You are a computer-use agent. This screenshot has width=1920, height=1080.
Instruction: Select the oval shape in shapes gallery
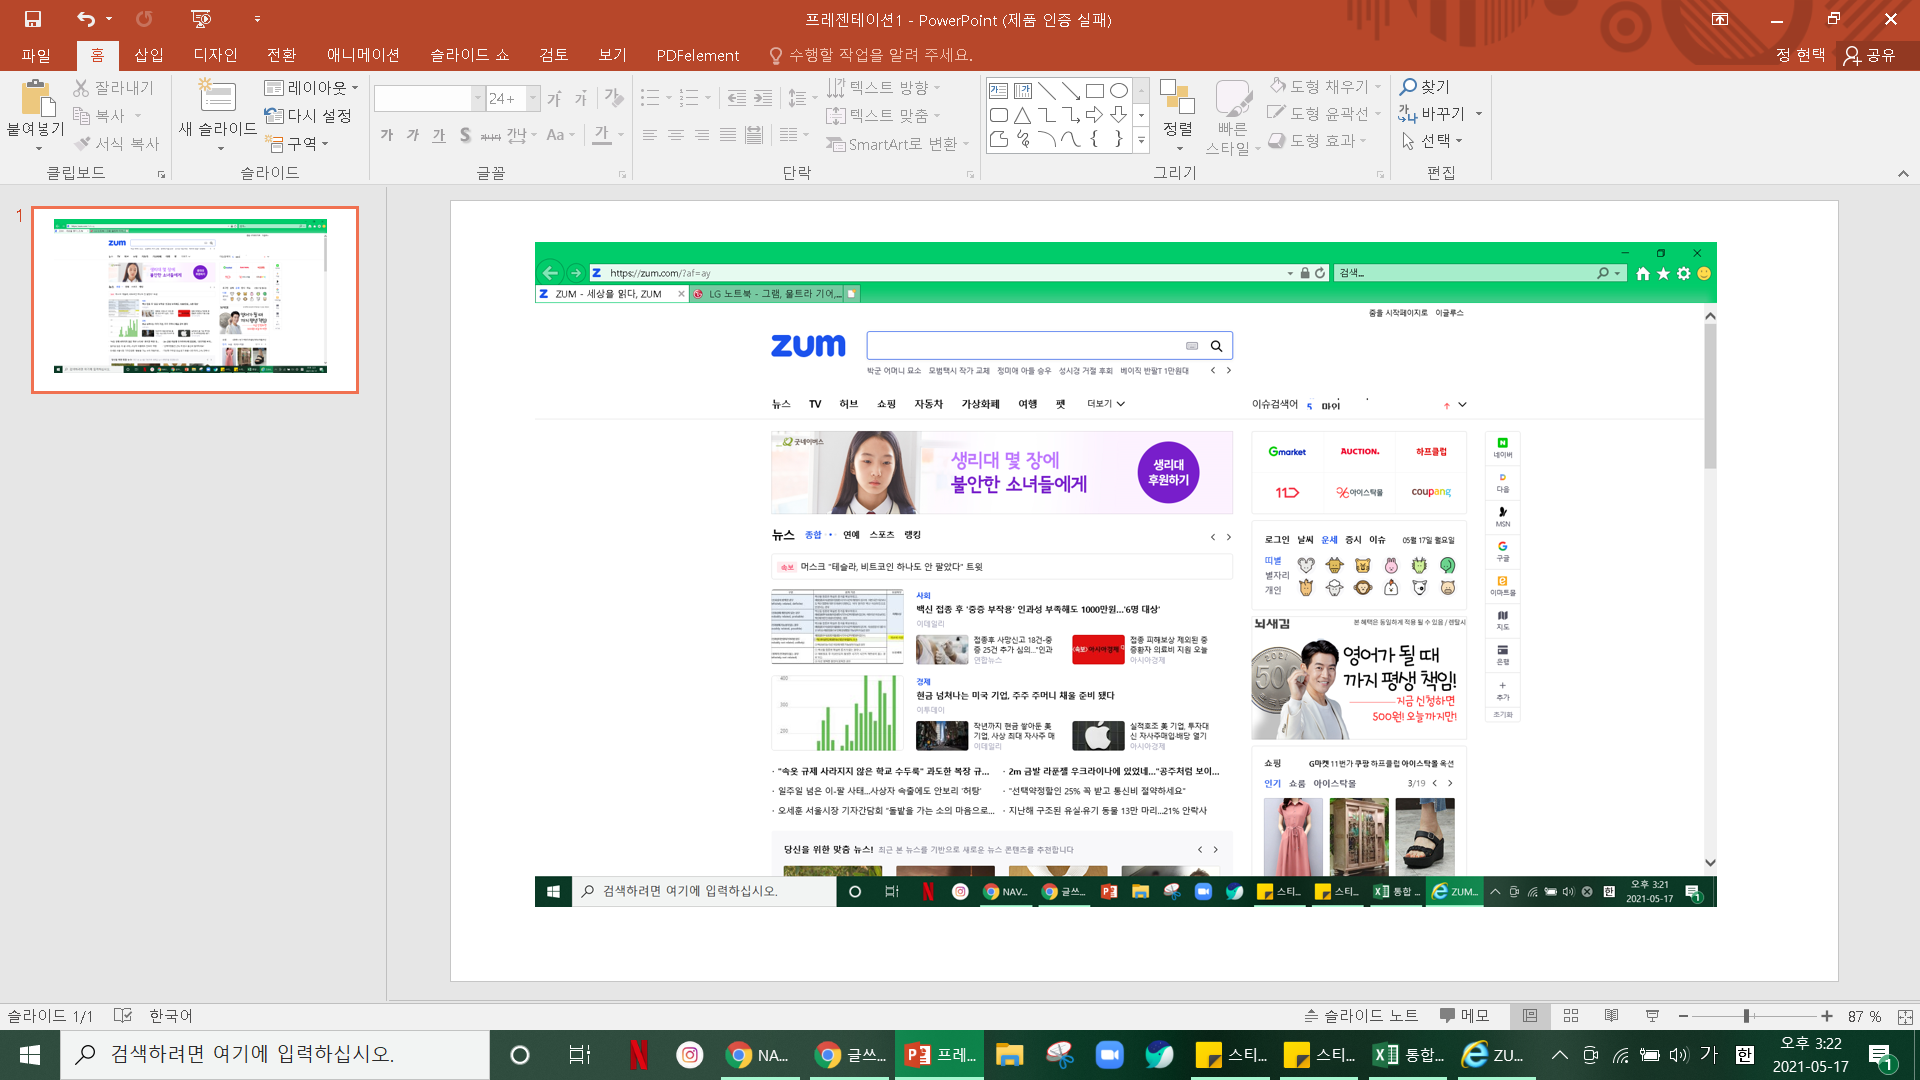(1119, 90)
